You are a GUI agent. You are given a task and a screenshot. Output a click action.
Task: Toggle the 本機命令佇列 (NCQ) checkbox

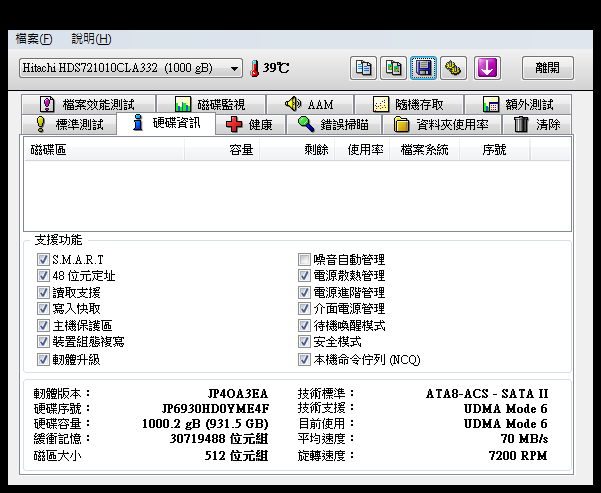(x=304, y=360)
